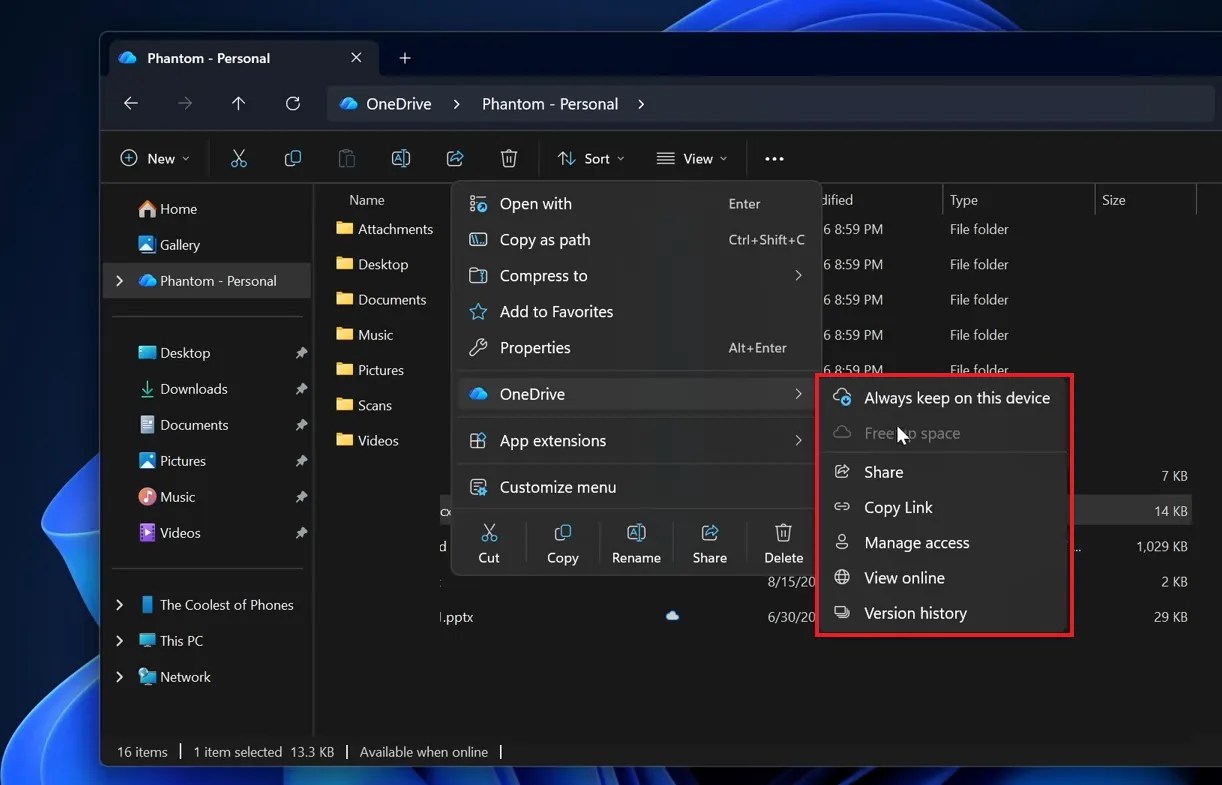
Task: Click Share in the context menu bottom bar
Action: pos(710,543)
